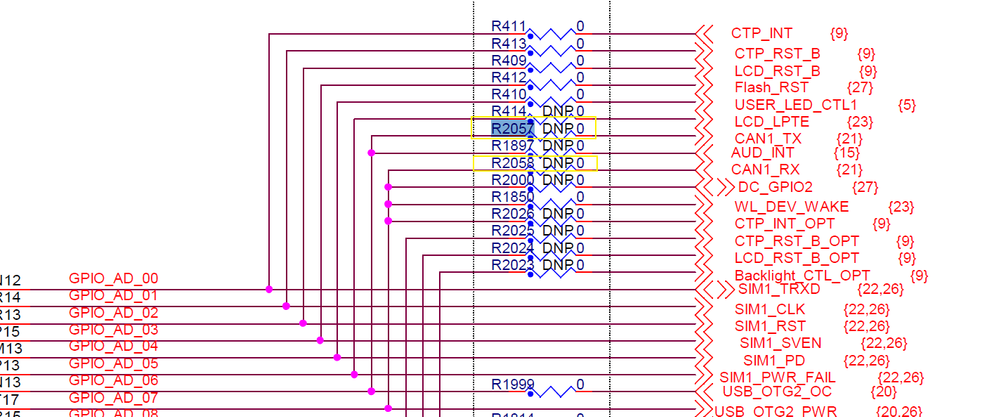
Task: Click the junction dot on the GPIO_AD_00 wire
Action: (x=269, y=289)
